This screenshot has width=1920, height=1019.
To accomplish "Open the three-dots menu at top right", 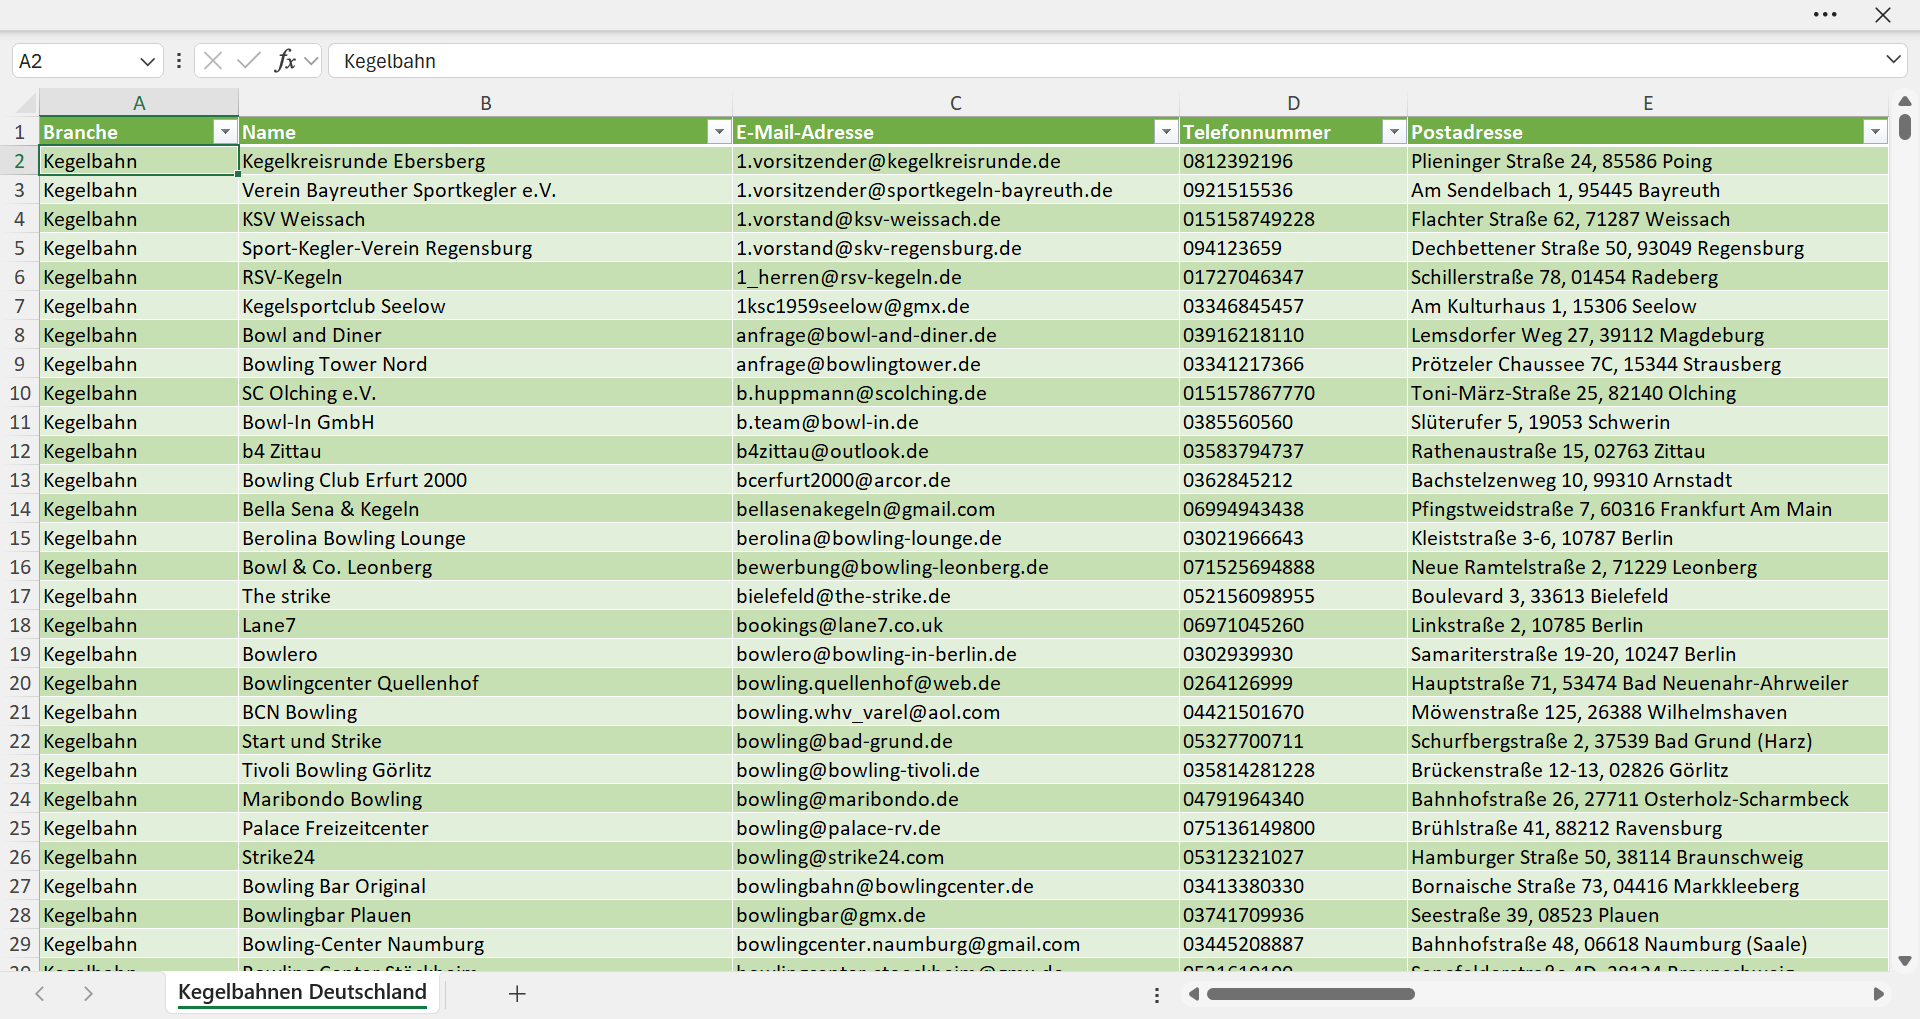I will (1825, 15).
